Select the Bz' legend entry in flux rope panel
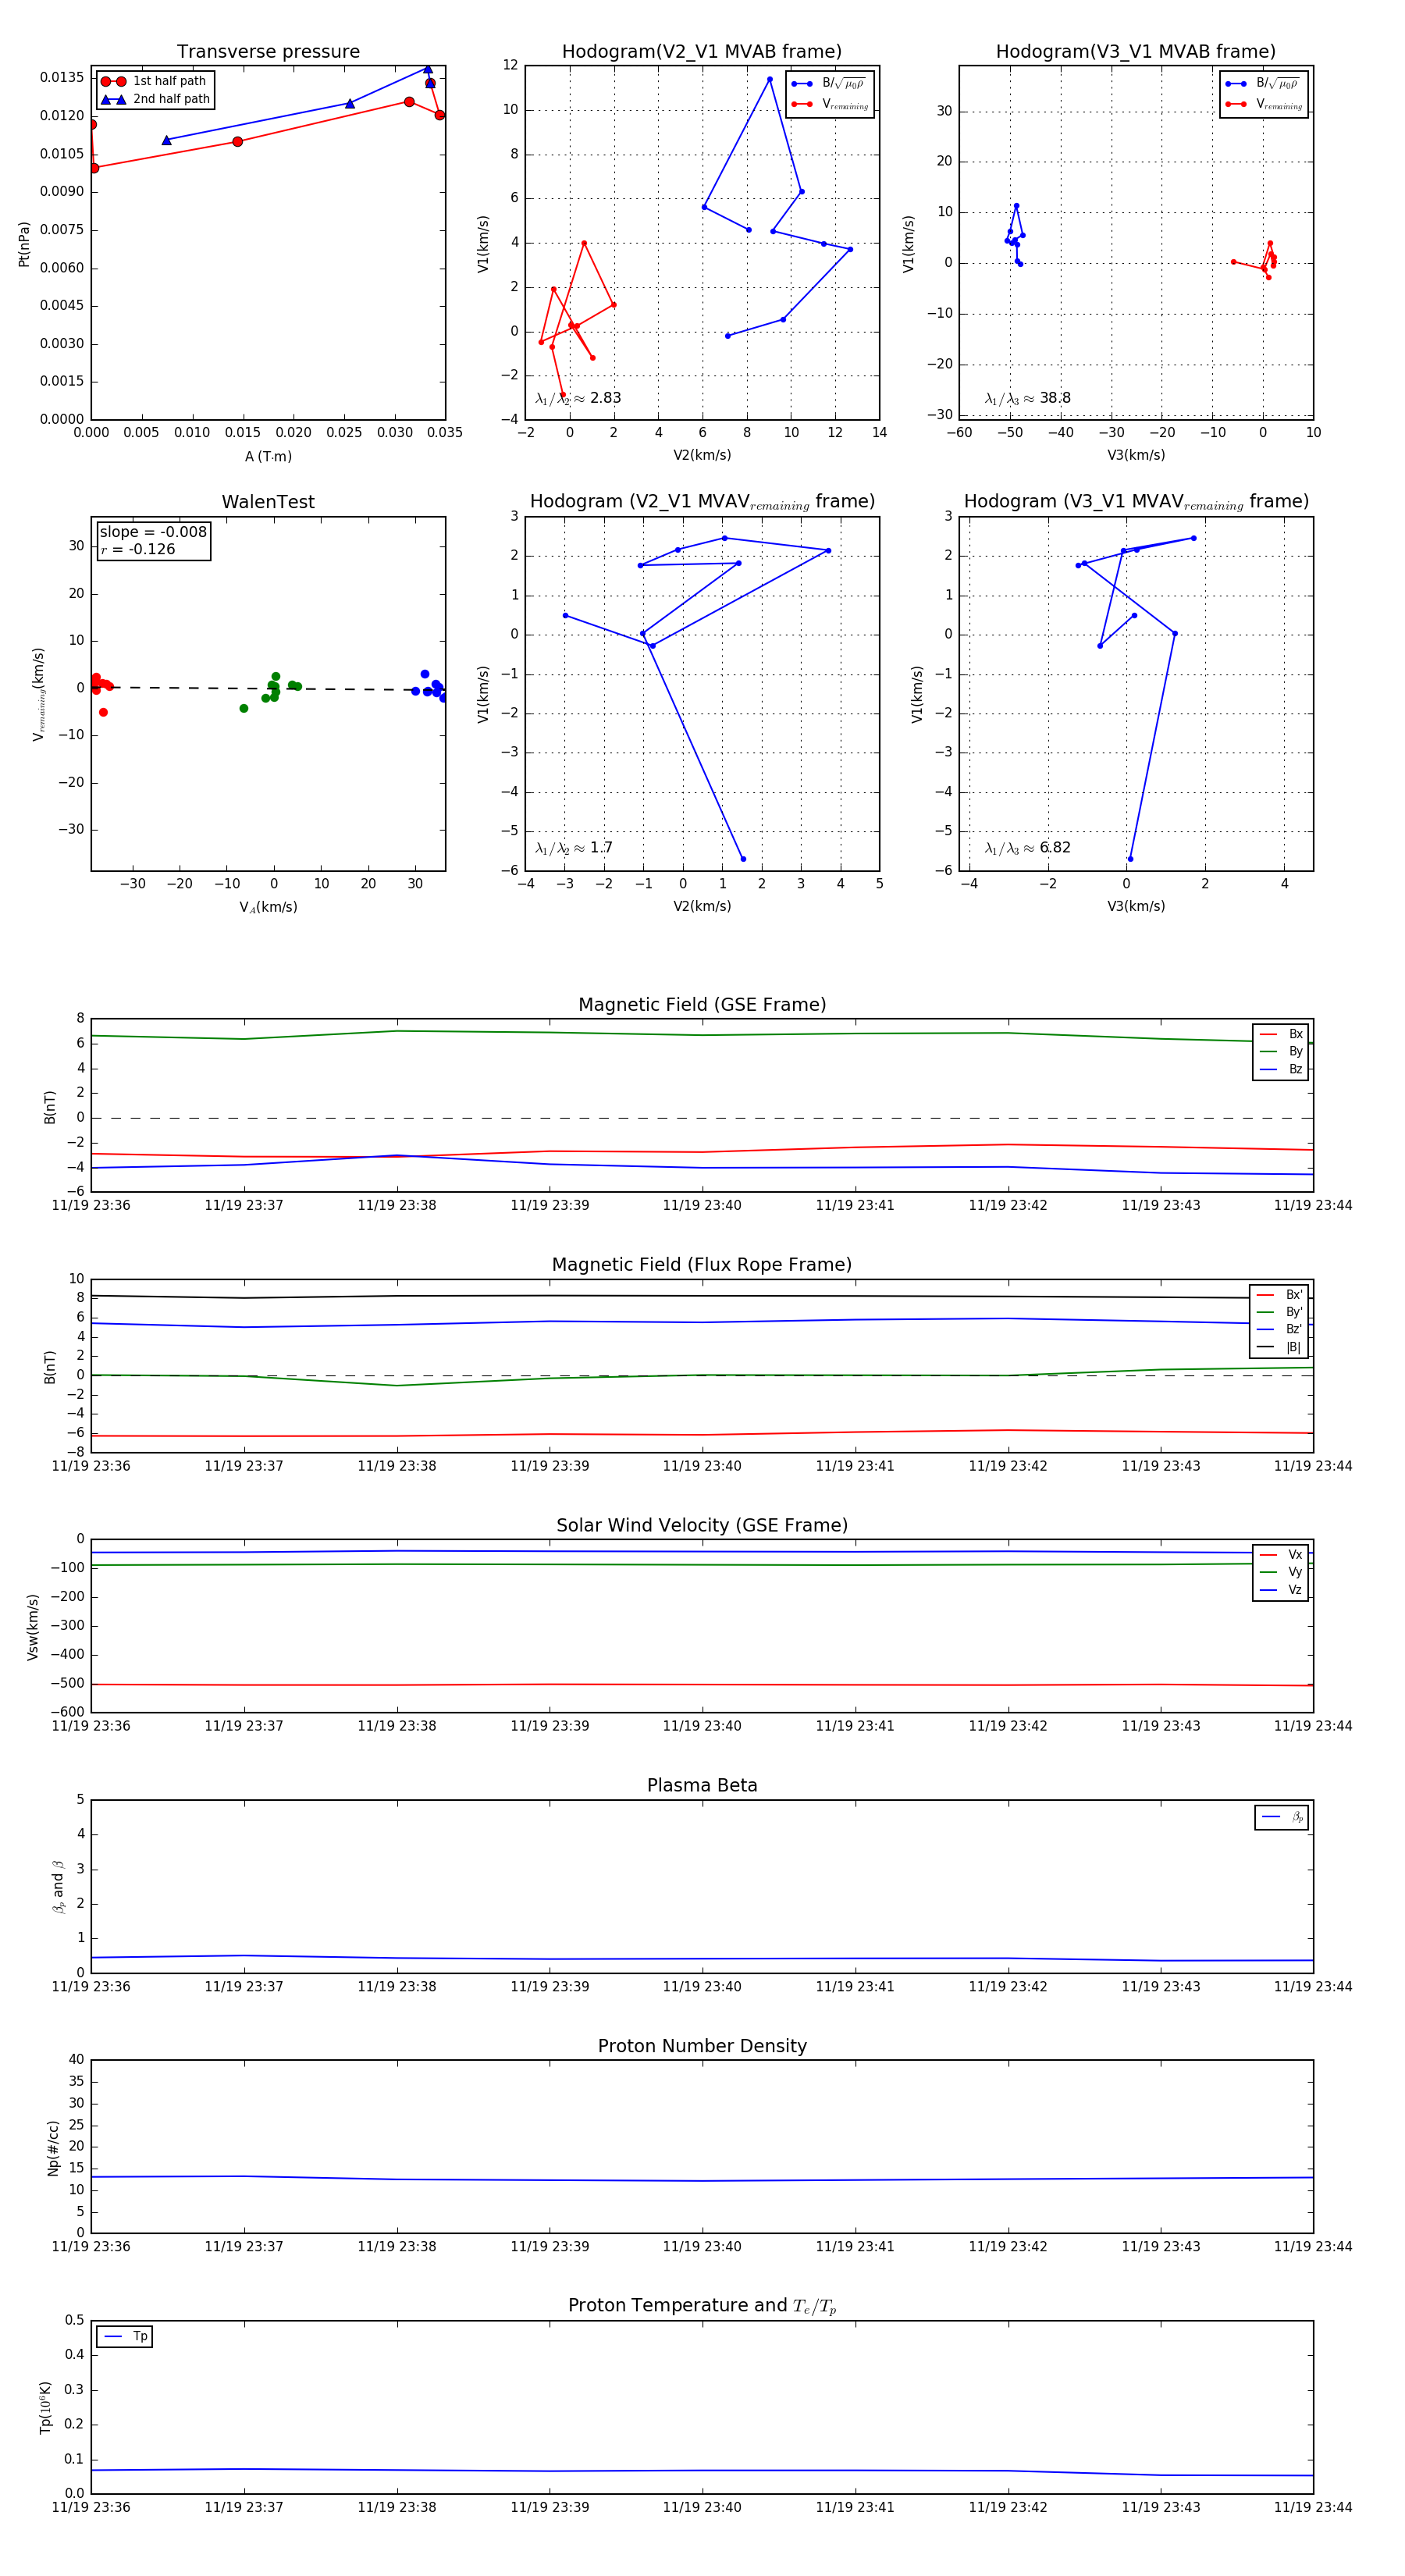 1279,1329
